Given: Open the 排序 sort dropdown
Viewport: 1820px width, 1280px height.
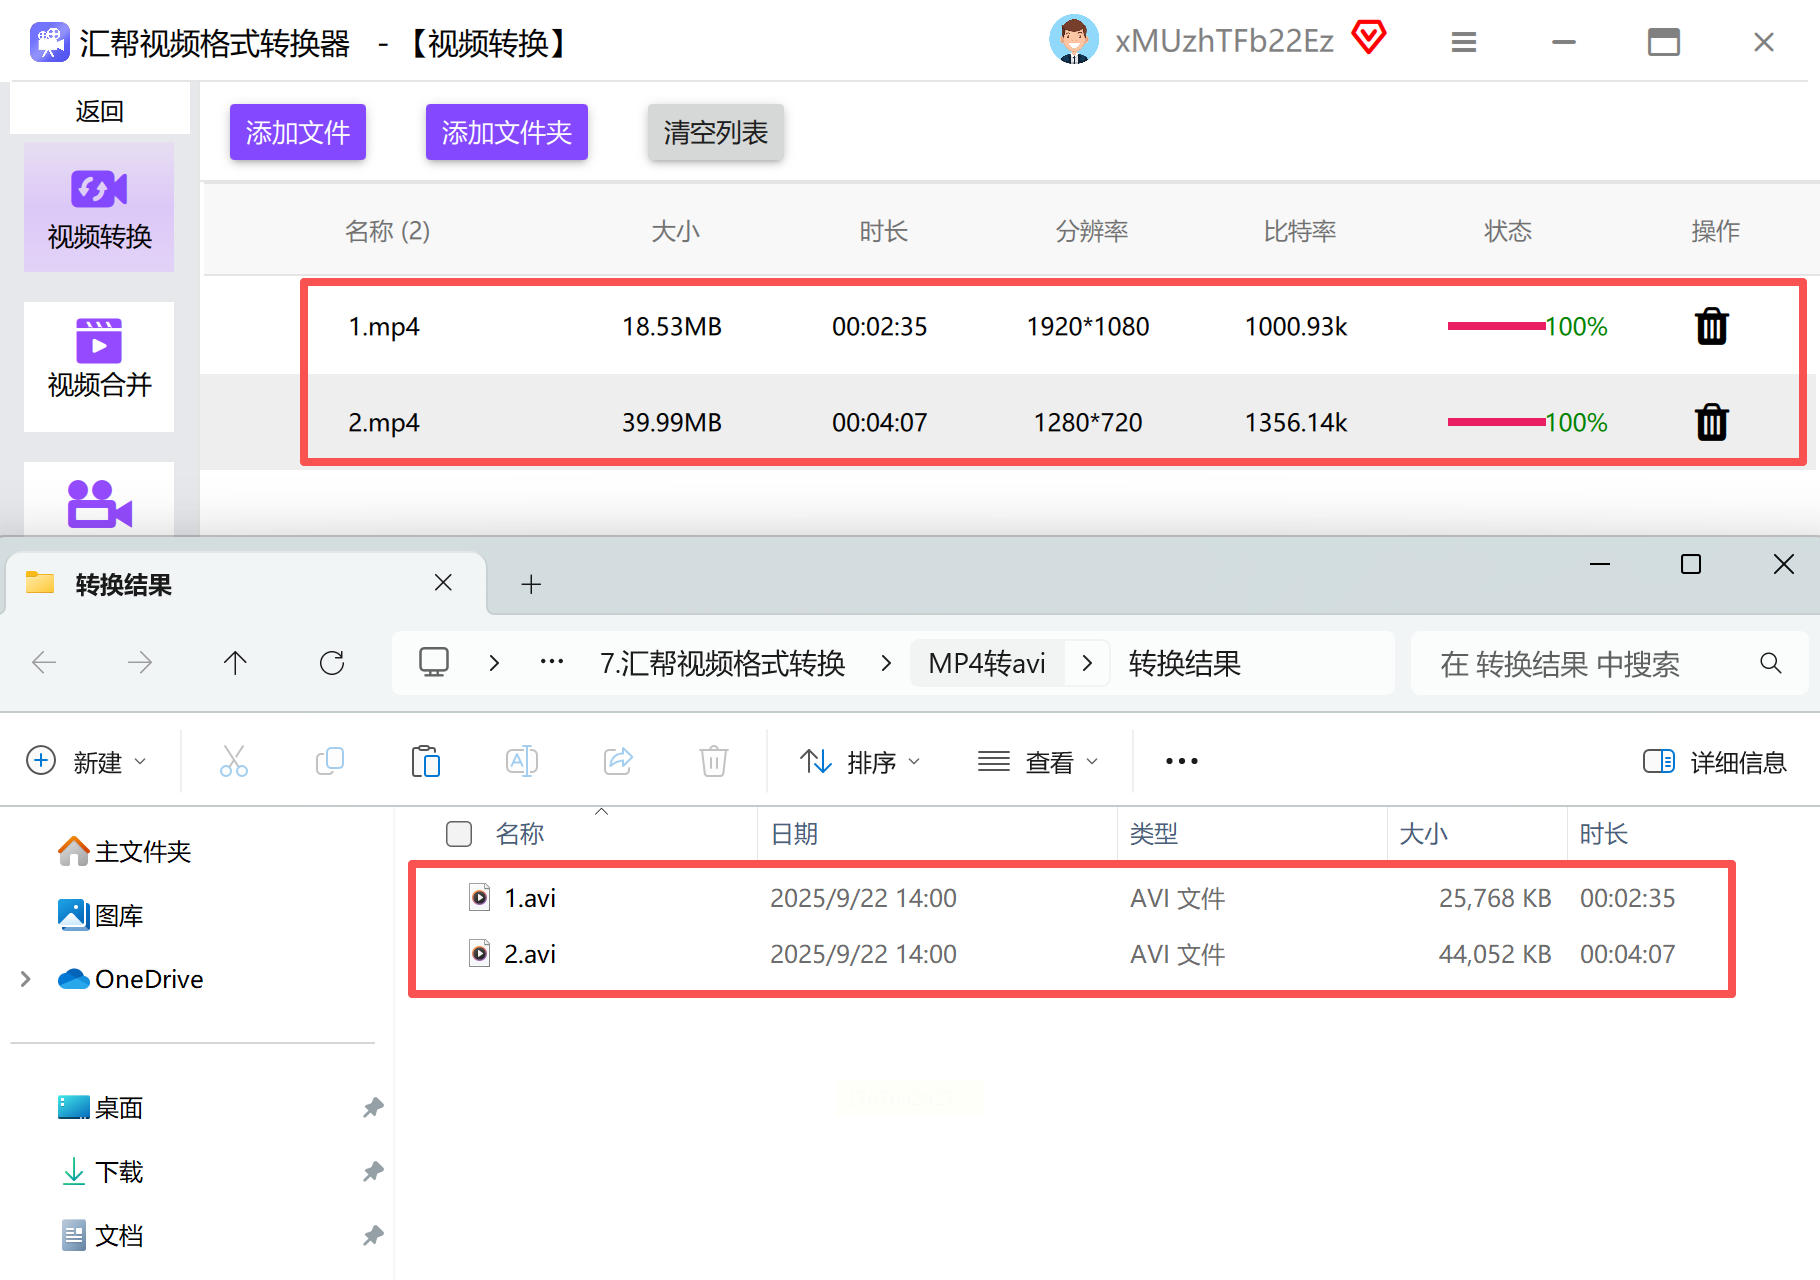Looking at the screenshot, I should [x=860, y=762].
